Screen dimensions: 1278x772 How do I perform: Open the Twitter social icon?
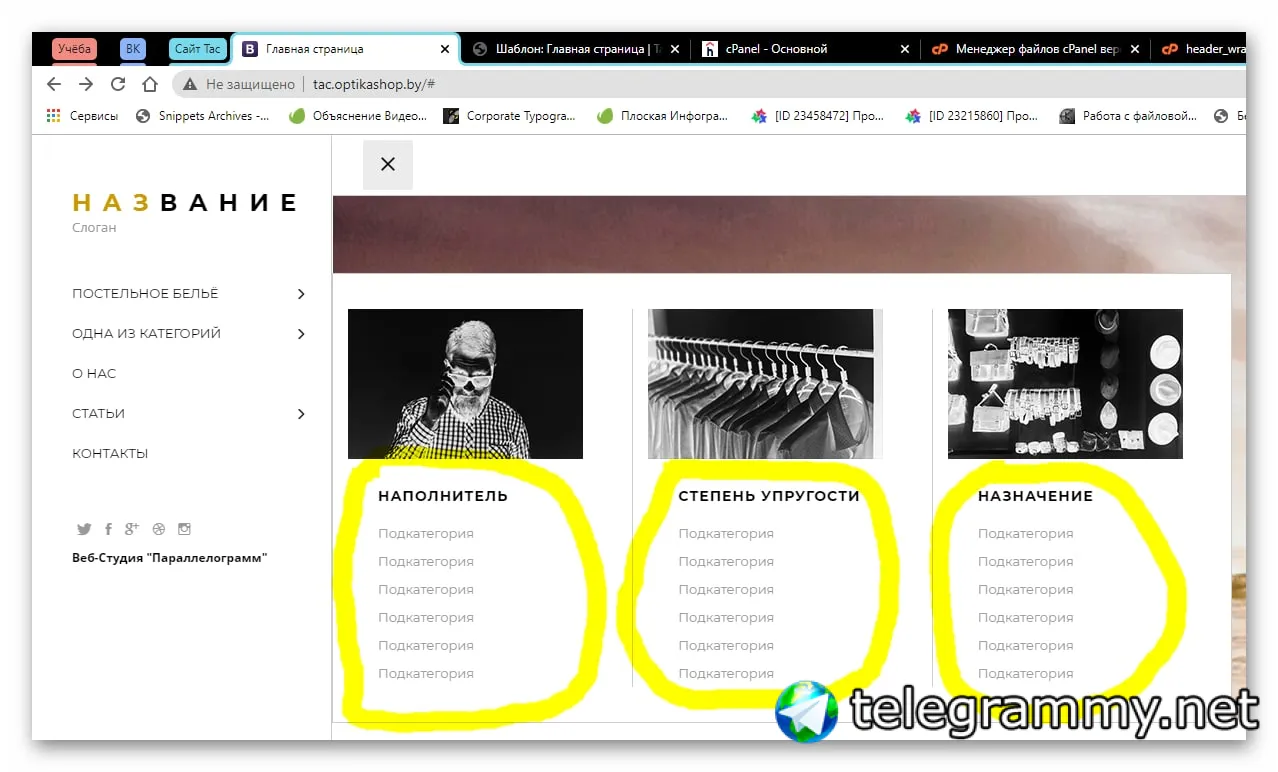pos(84,529)
